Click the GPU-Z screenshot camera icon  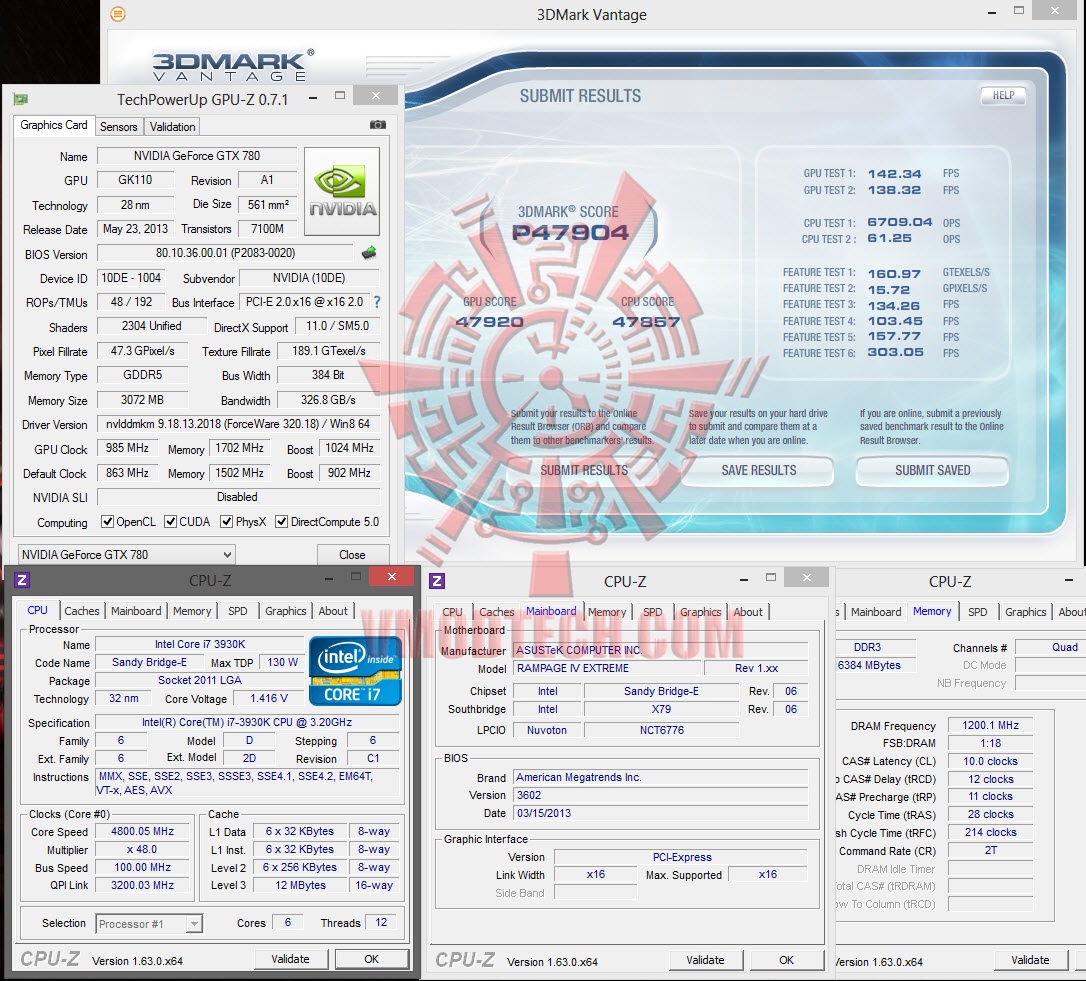(377, 125)
